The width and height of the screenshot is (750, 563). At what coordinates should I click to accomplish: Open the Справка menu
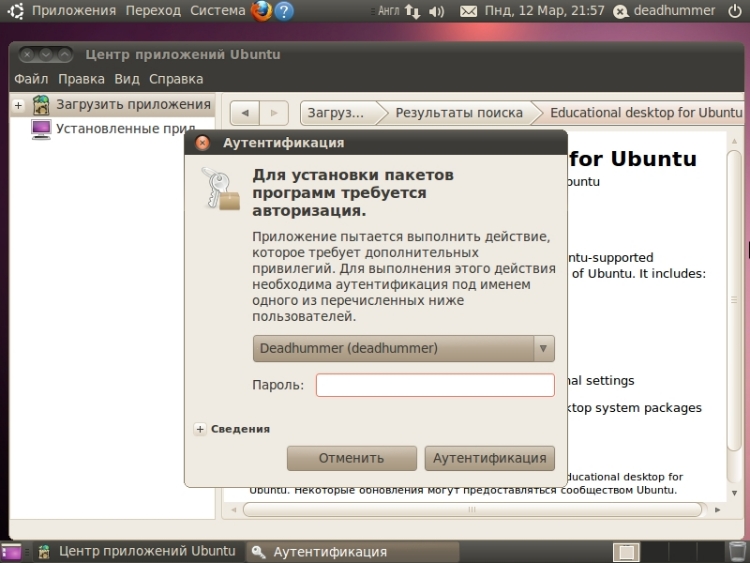(176, 79)
